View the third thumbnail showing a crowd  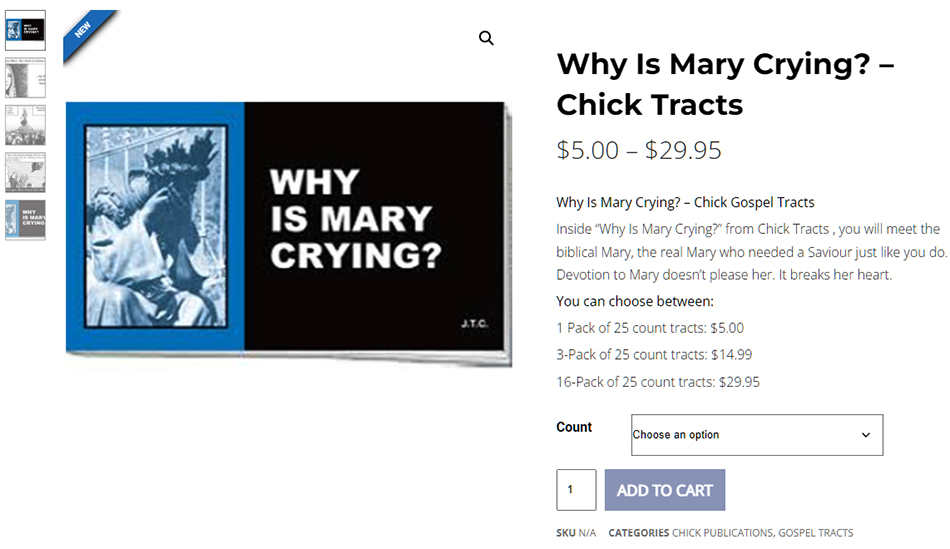pos(25,125)
